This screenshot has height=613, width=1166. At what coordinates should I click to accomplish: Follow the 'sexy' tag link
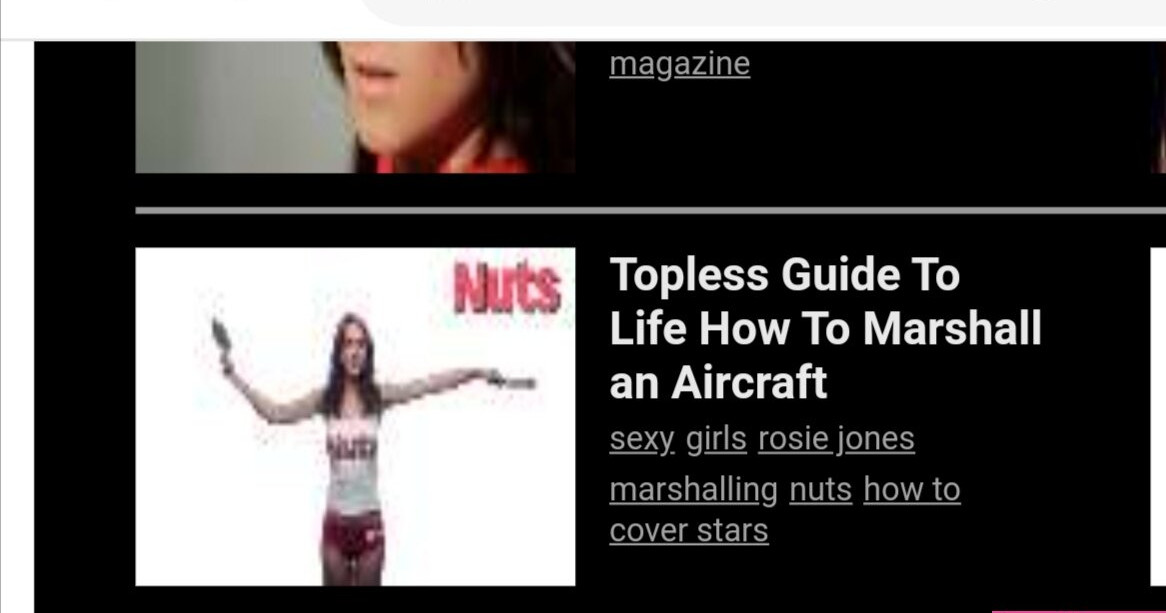642,439
